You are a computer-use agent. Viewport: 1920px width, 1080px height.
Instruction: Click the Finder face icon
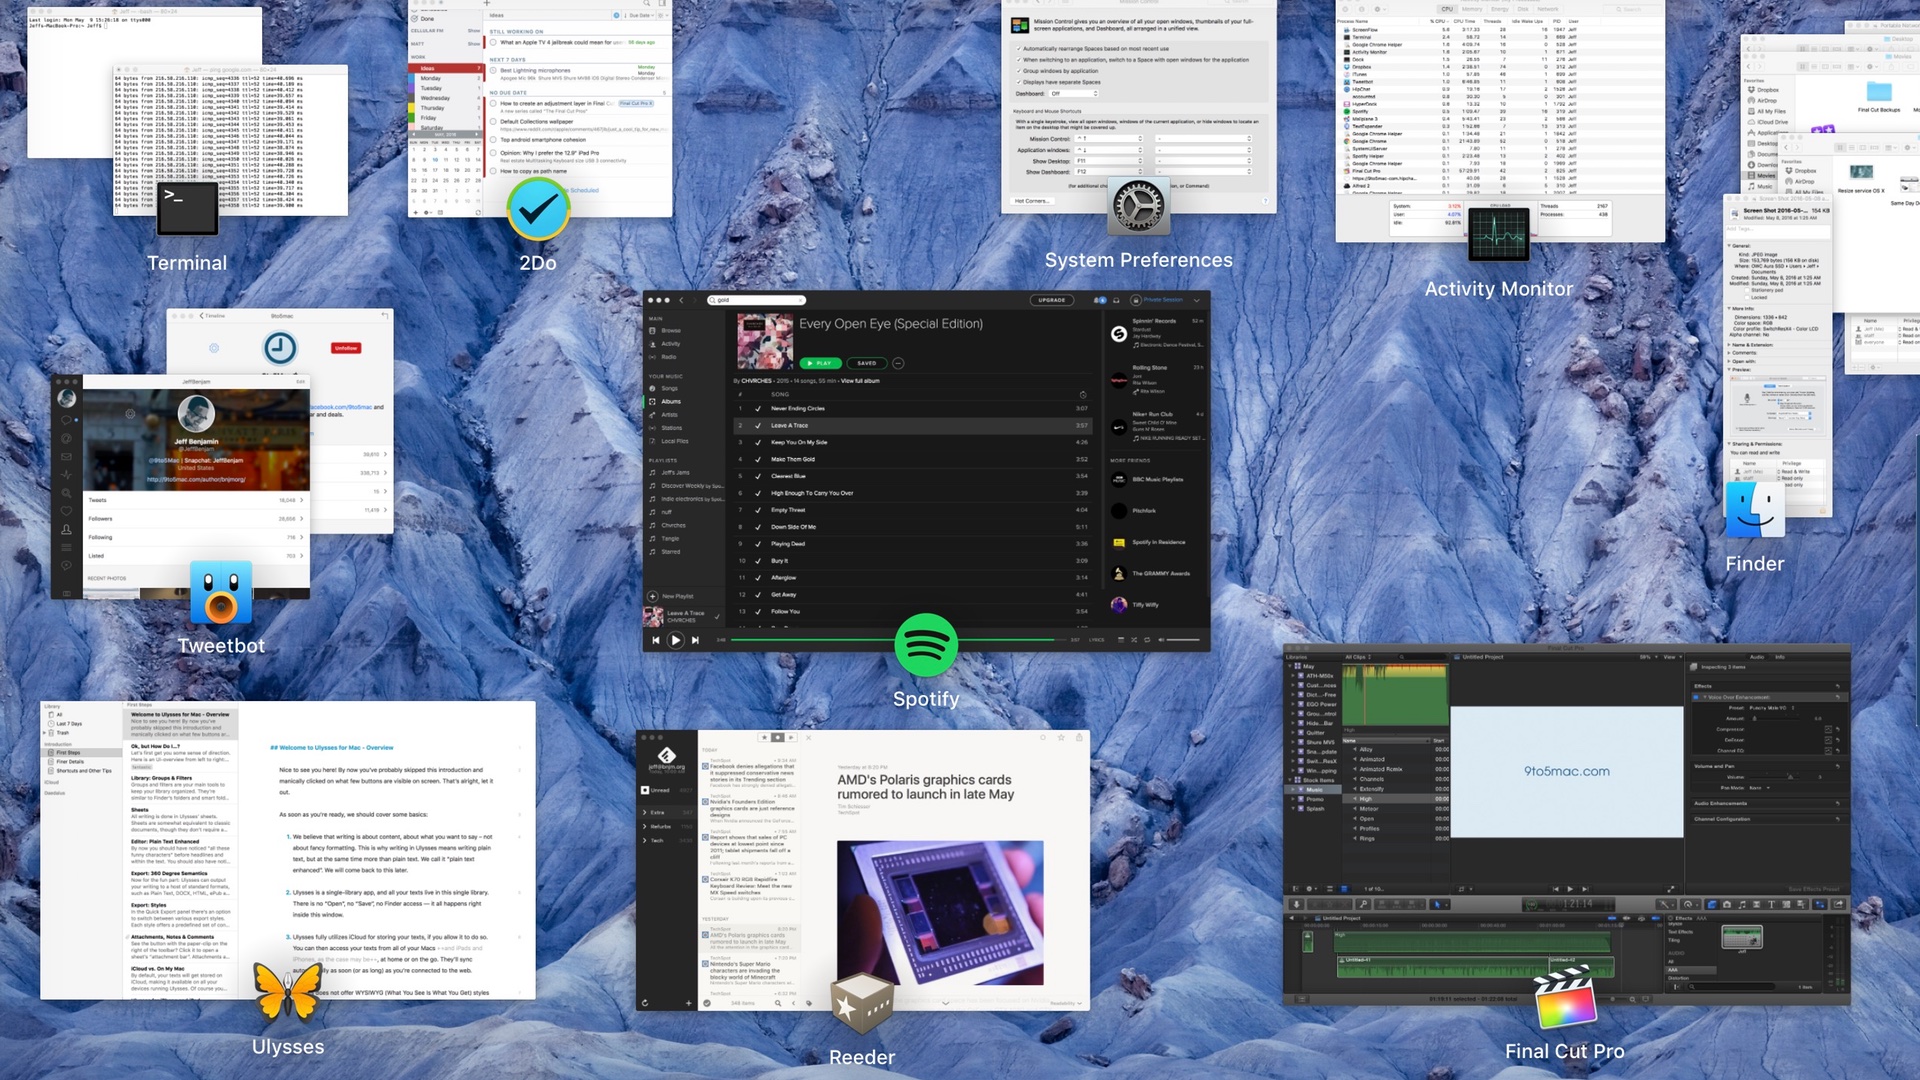click(1754, 510)
